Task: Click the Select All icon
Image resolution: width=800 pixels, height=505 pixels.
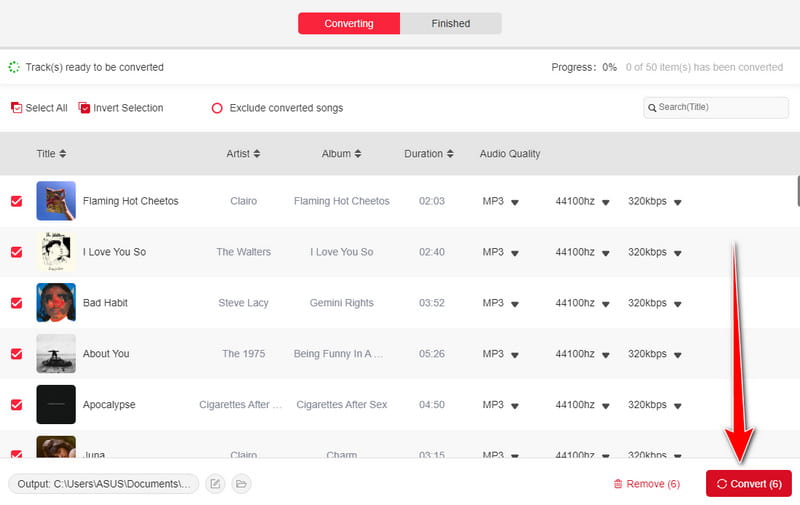Action: [16, 108]
